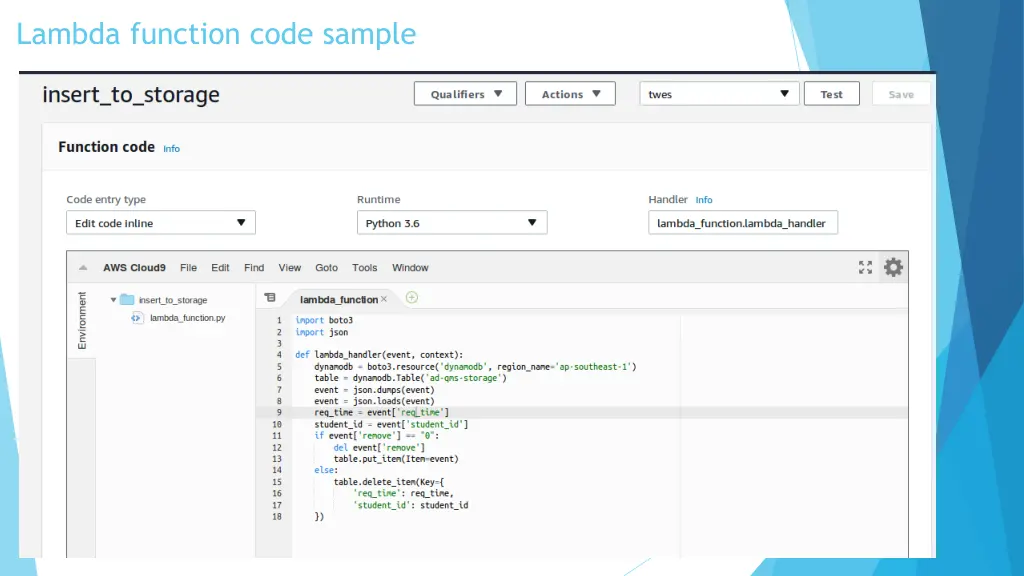Click the insert_to_storage function title

(x=131, y=95)
